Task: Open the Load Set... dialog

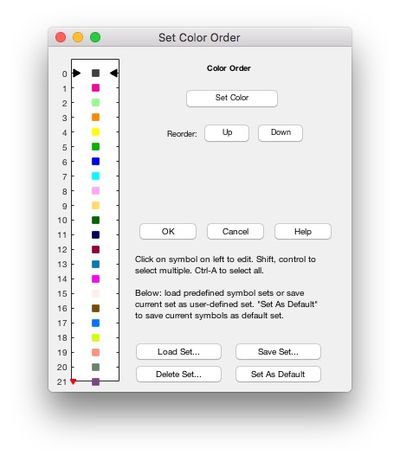Action: (x=179, y=352)
